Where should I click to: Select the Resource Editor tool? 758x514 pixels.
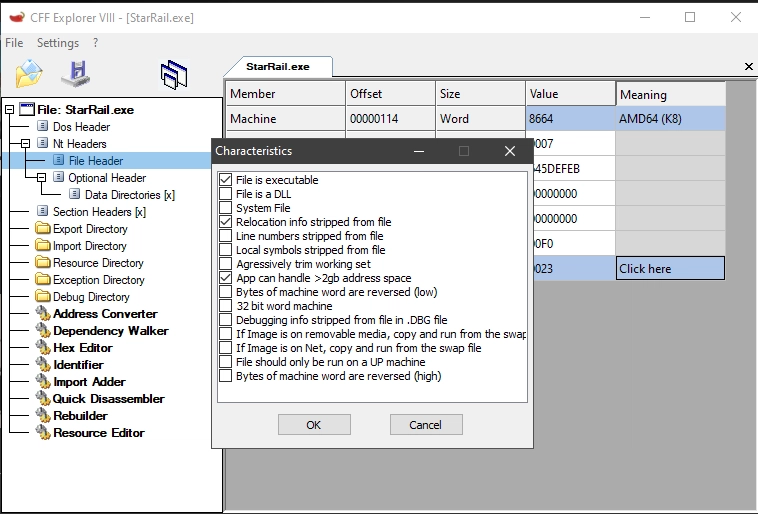(x=98, y=433)
